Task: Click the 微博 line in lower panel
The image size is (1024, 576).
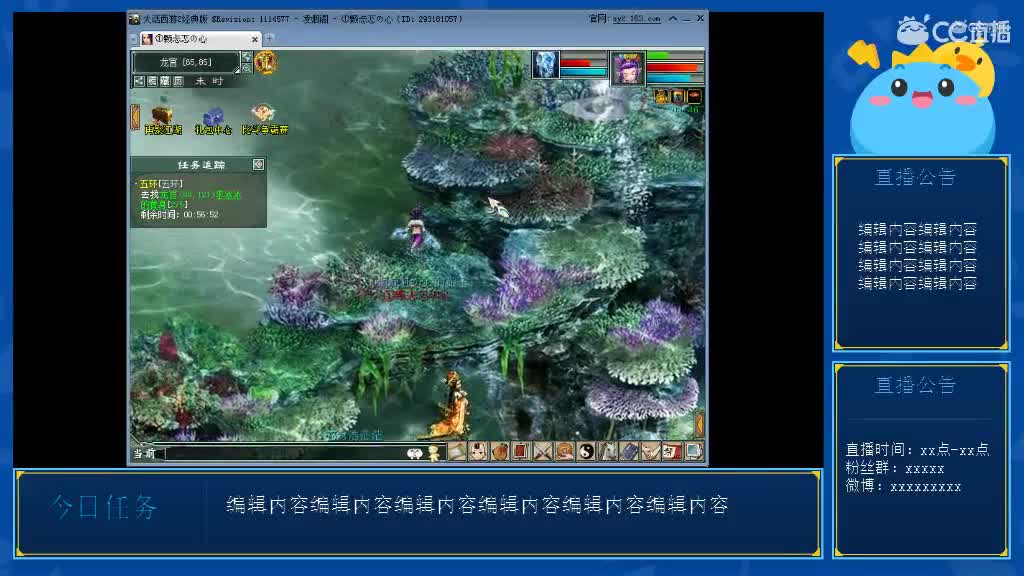Action: [x=903, y=487]
